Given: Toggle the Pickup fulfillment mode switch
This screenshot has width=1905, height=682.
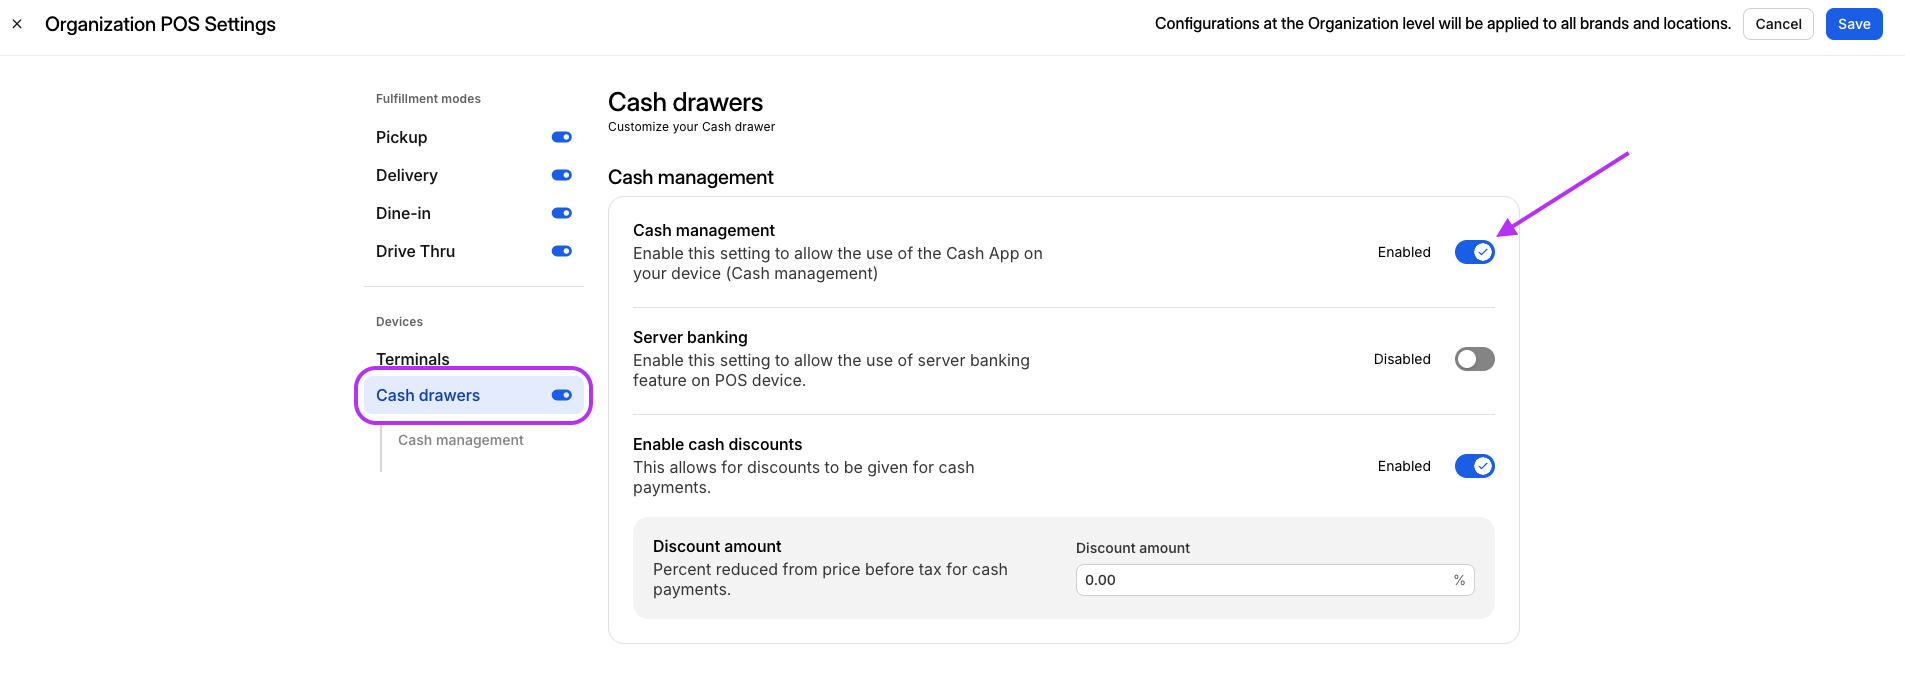Looking at the screenshot, I should [561, 137].
